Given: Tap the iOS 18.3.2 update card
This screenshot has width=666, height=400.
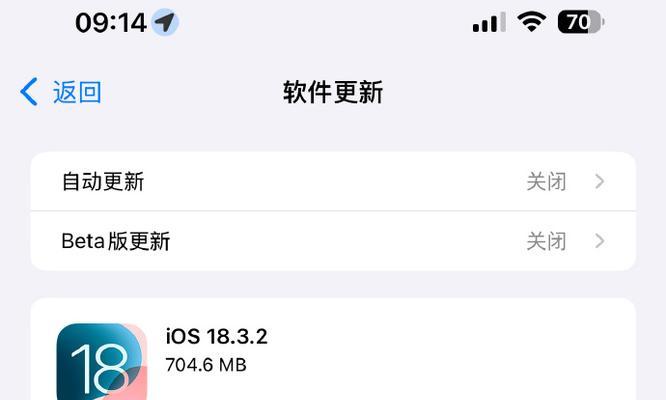Looking at the screenshot, I should (x=333, y=349).
